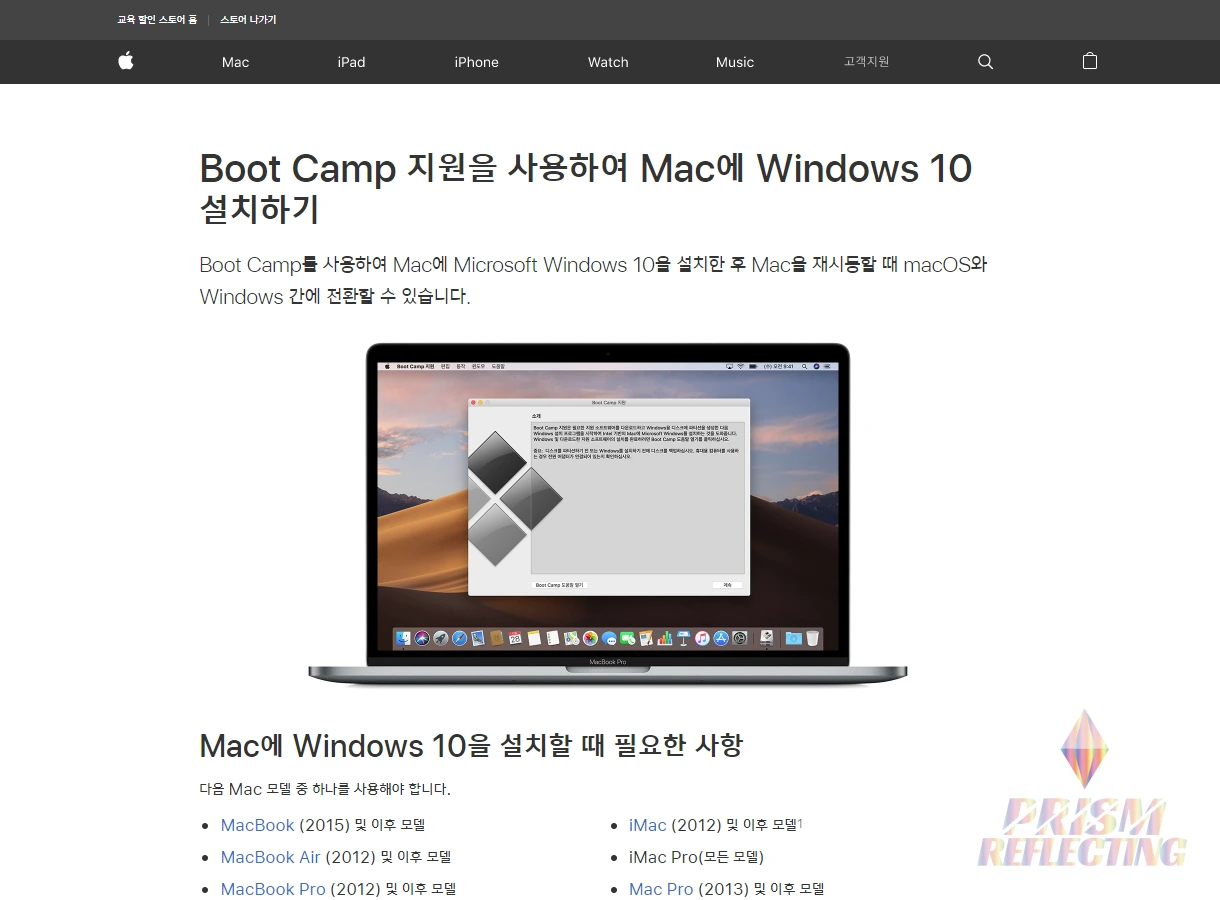Image resolution: width=1220 pixels, height=900 pixels.
Task: Click the iMac Pro(모든 모델) list item
Action: [696, 857]
